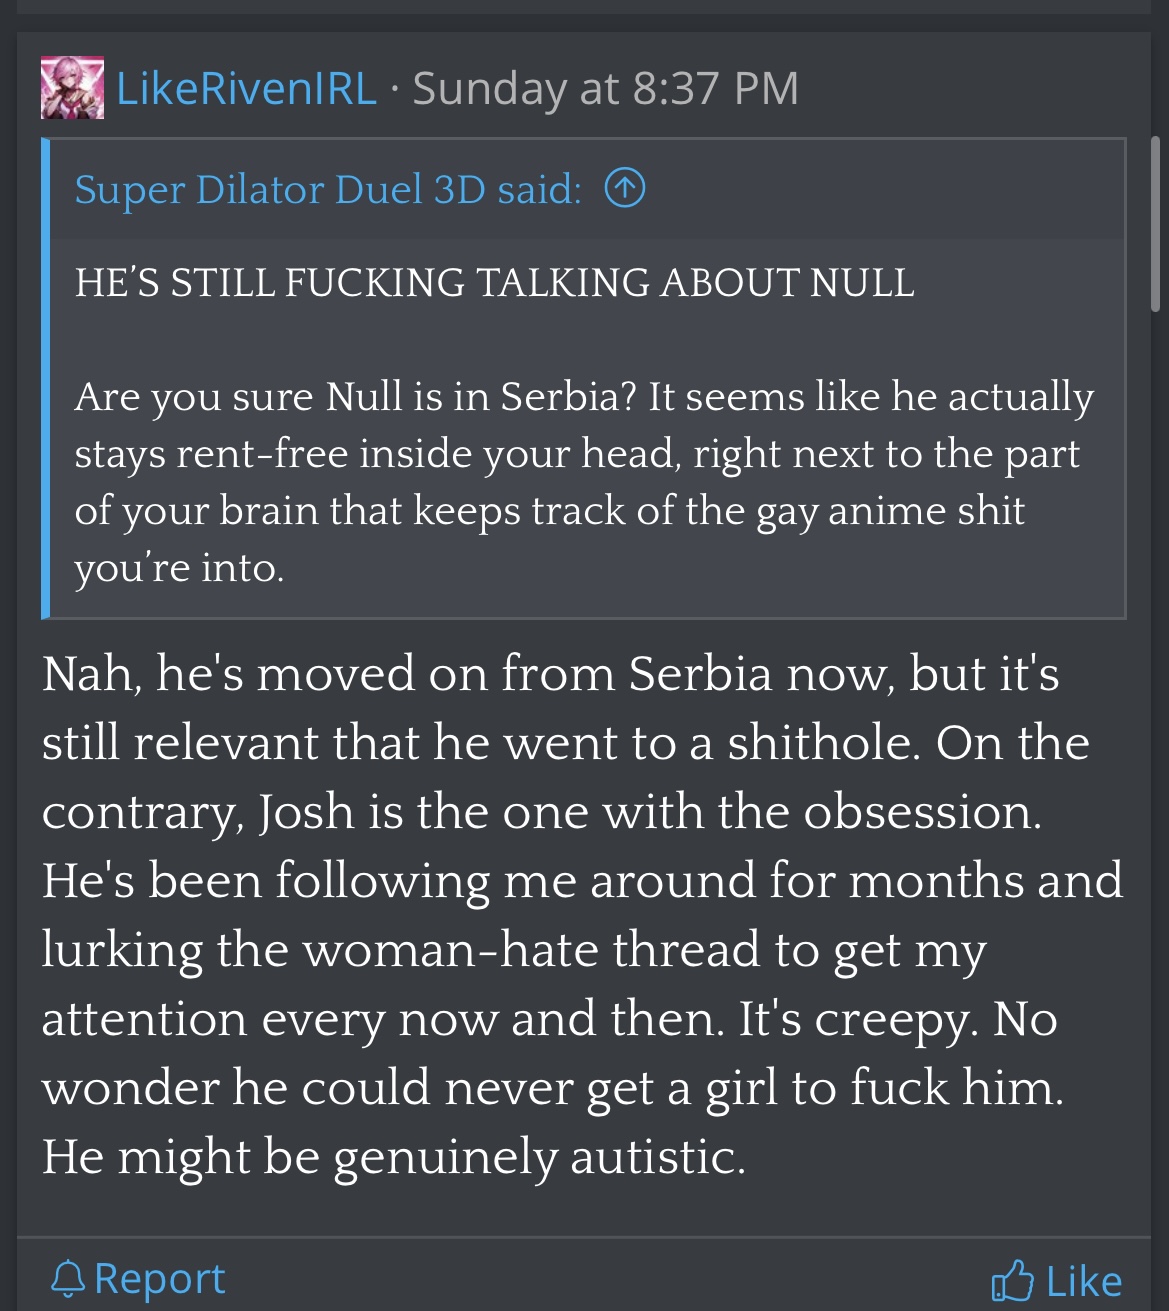This screenshot has width=1169, height=1311.
Task: Select the blue left border of quote box
Action: [x=46, y=378]
